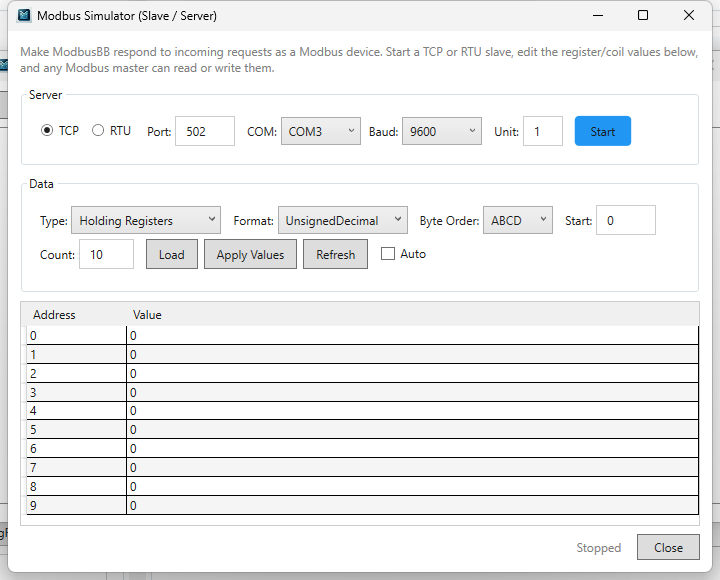Click address cell 5 in the table
720x580 pixels.
[76, 429]
